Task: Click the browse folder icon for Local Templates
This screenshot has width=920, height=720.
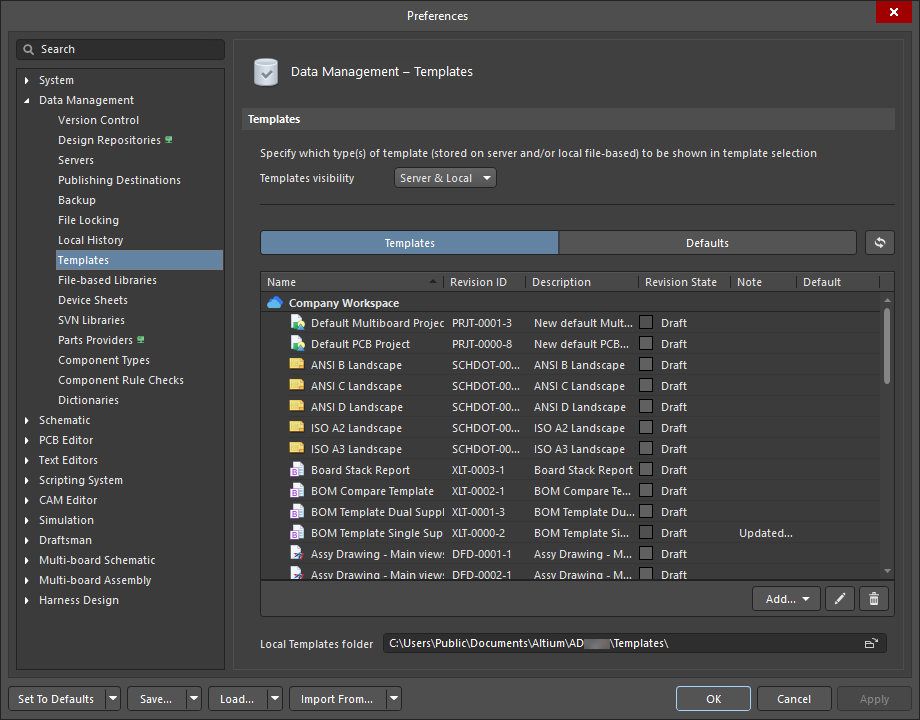Action: tap(871, 643)
